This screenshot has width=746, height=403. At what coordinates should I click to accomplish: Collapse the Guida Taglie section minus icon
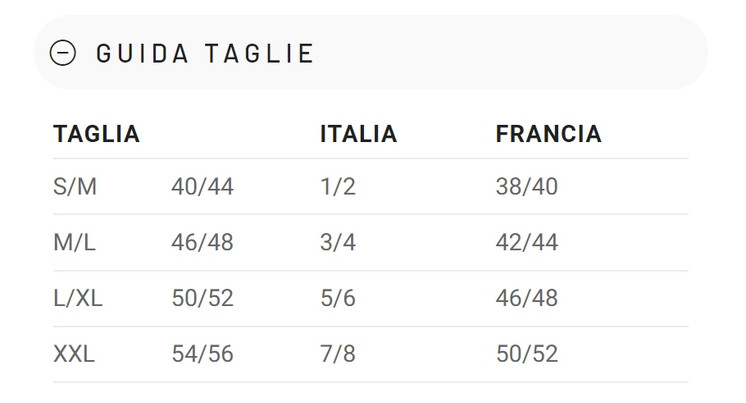pyautogui.click(x=63, y=54)
